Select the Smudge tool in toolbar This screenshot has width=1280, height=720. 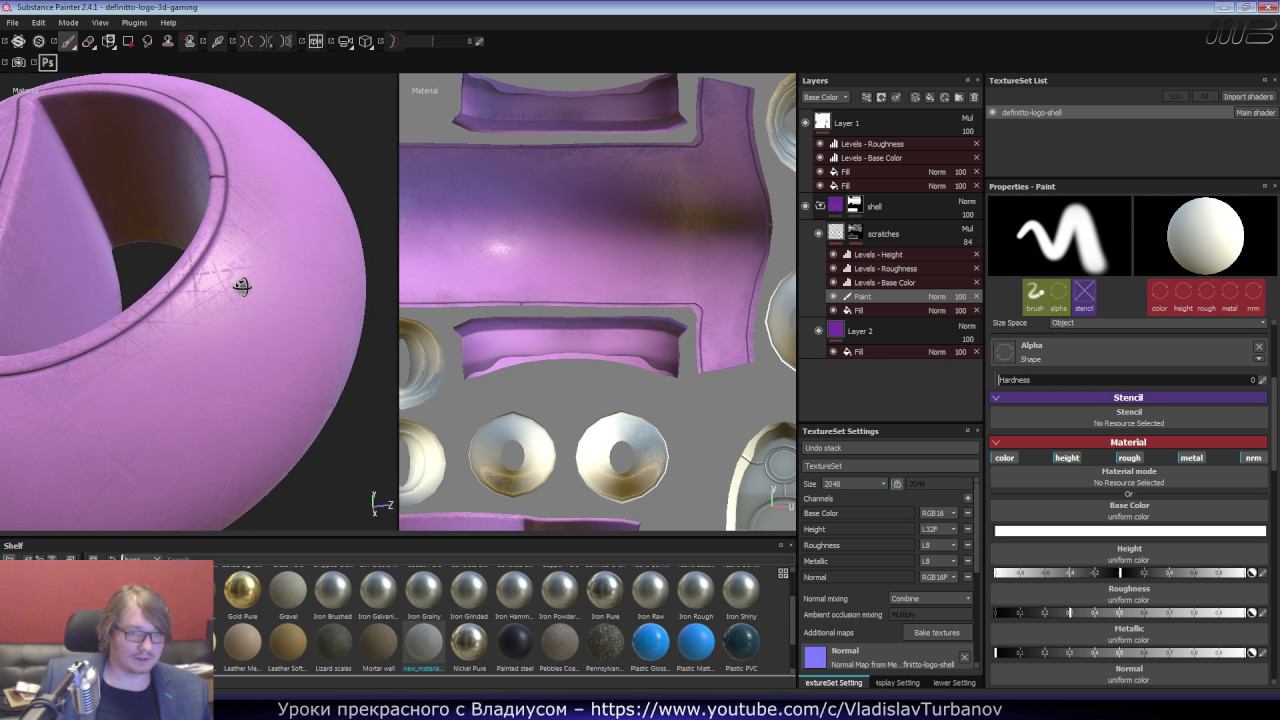pos(148,41)
